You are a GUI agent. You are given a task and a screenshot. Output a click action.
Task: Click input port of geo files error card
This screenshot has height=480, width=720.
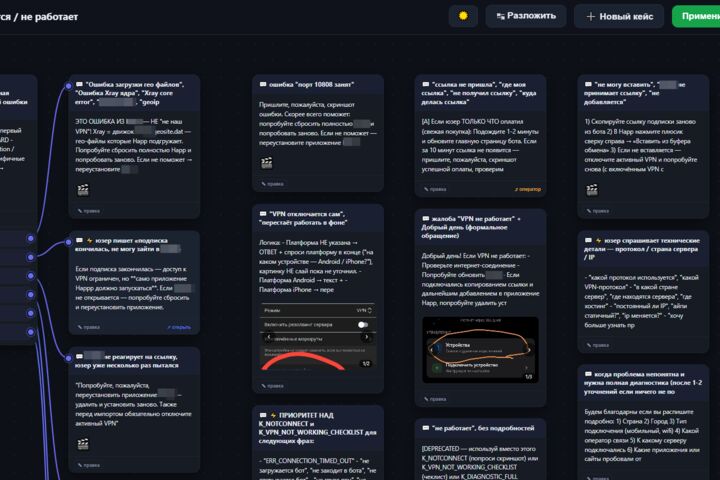68,86
